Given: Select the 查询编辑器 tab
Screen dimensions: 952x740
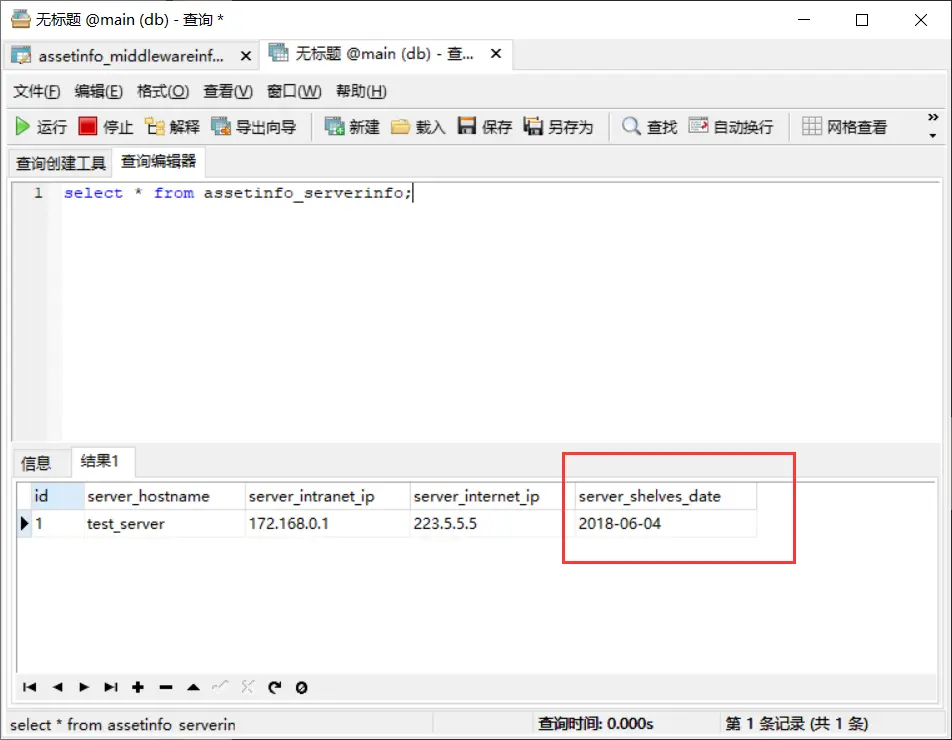Looking at the screenshot, I should point(158,161).
